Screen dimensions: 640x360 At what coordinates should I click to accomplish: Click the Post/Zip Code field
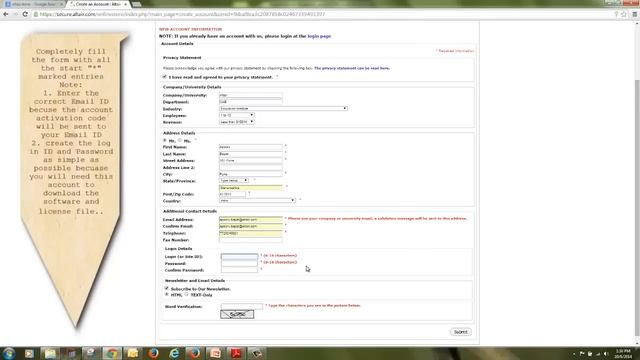[x=233, y=194]
